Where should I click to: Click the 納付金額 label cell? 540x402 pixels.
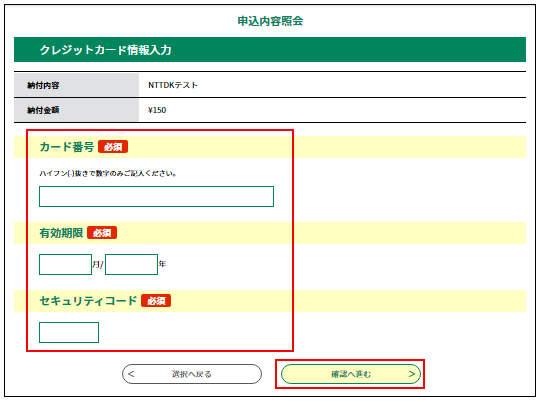[76, 110]
